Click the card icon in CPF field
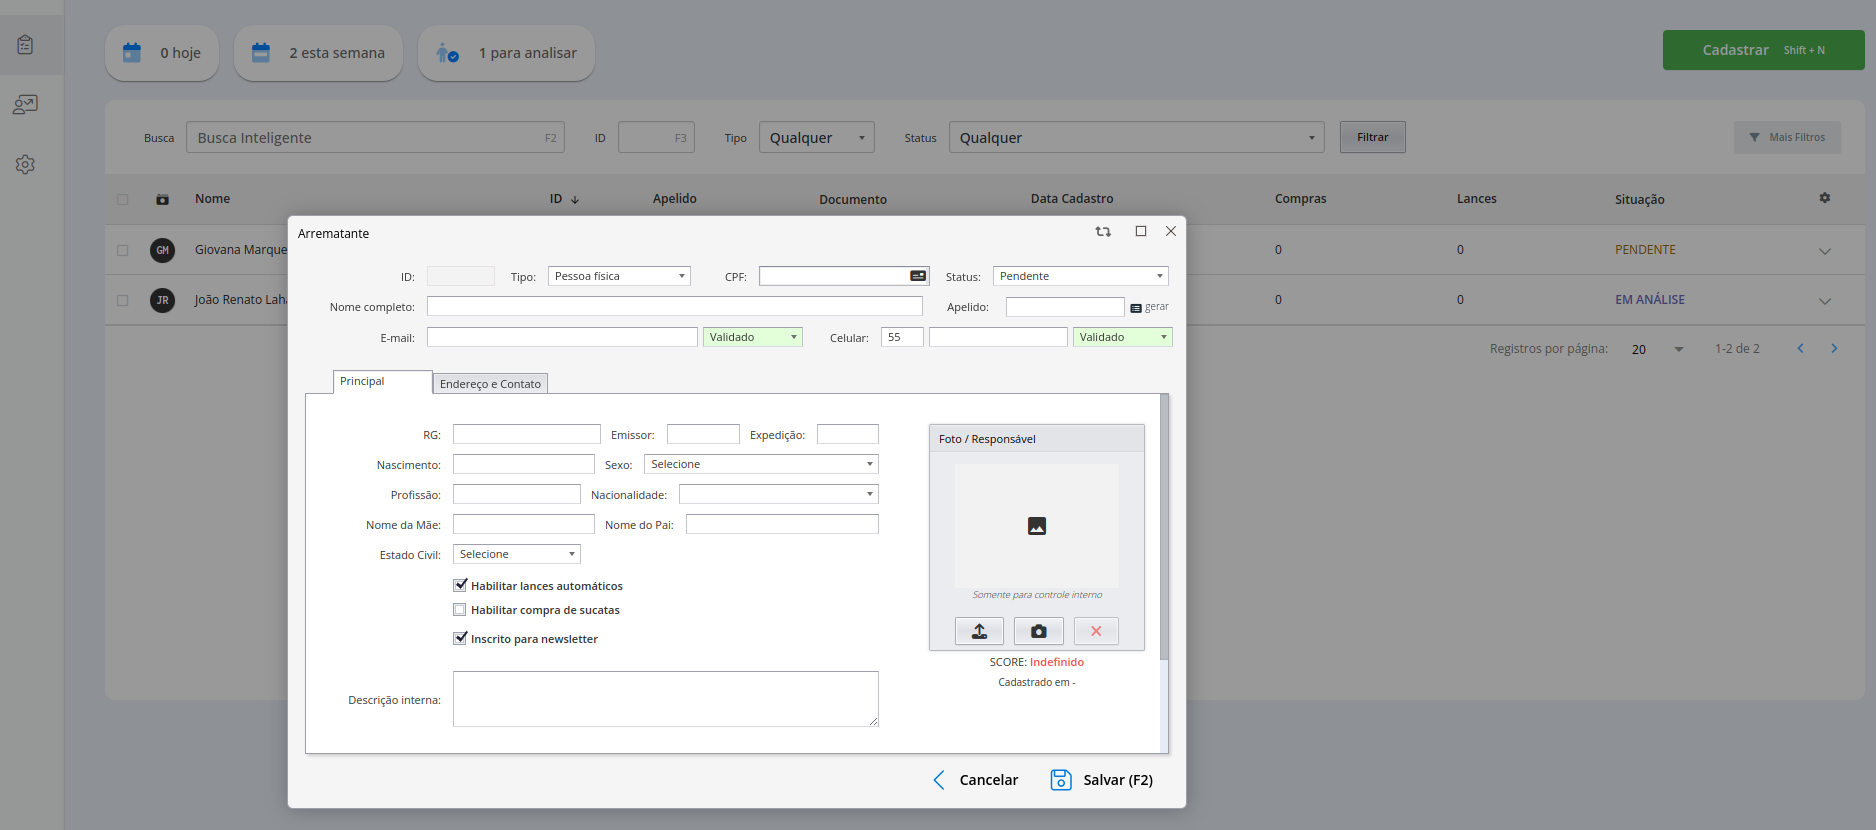Image resolution: width=1876 pixels, height=830 pixels. coord(917,276)
